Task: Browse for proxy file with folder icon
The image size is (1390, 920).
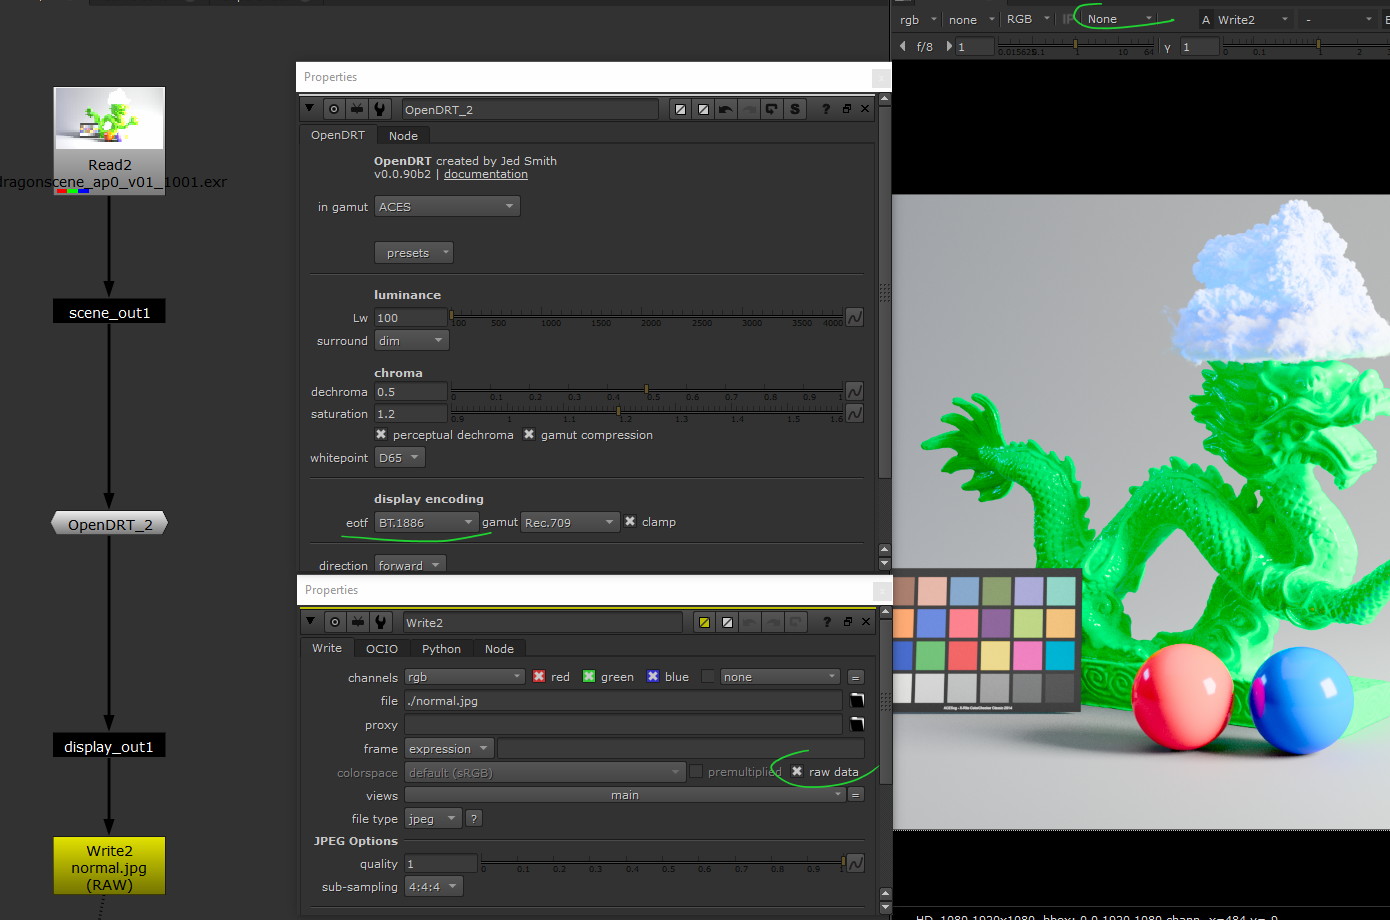Action: (857, 724)
